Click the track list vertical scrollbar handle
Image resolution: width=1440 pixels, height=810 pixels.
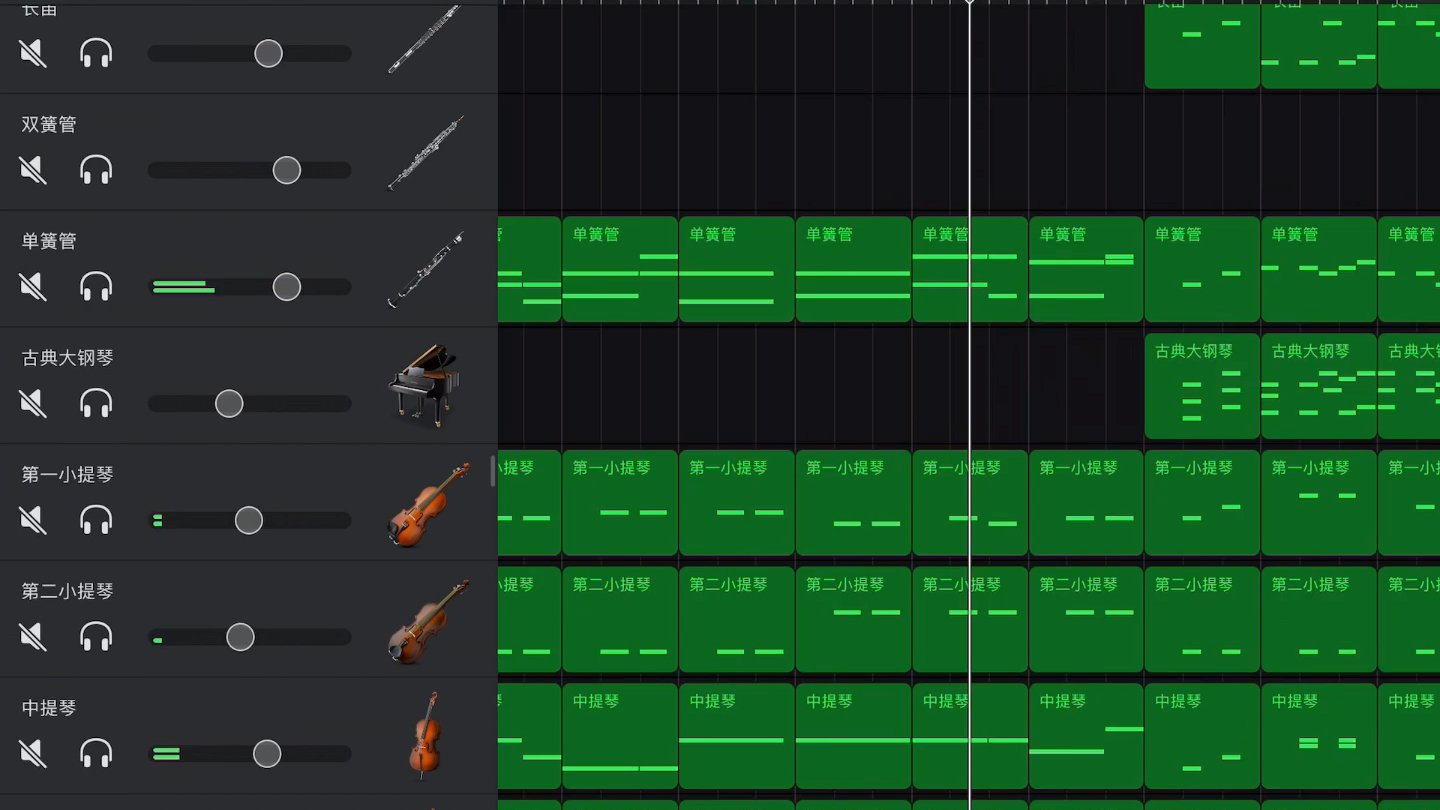click(492, 471)
